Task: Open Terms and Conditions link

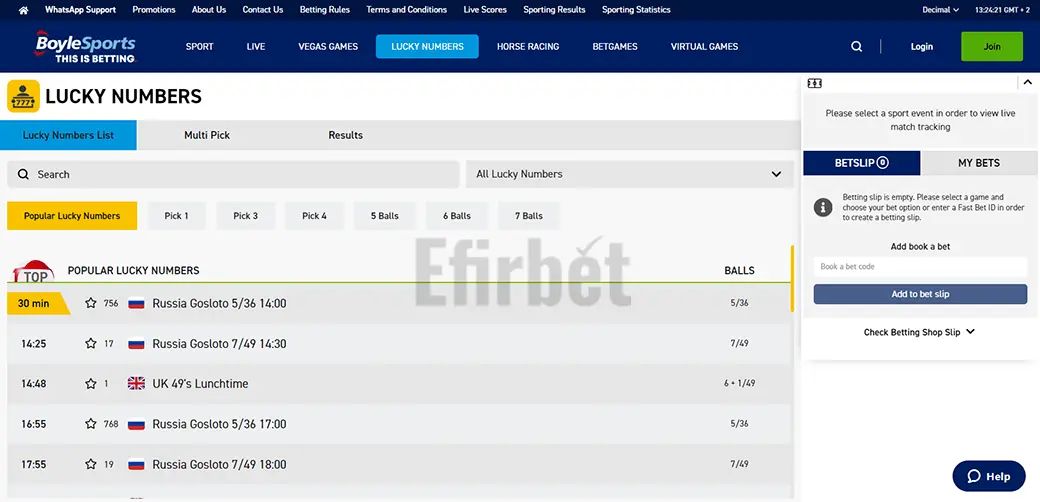Action: (407, 10)
